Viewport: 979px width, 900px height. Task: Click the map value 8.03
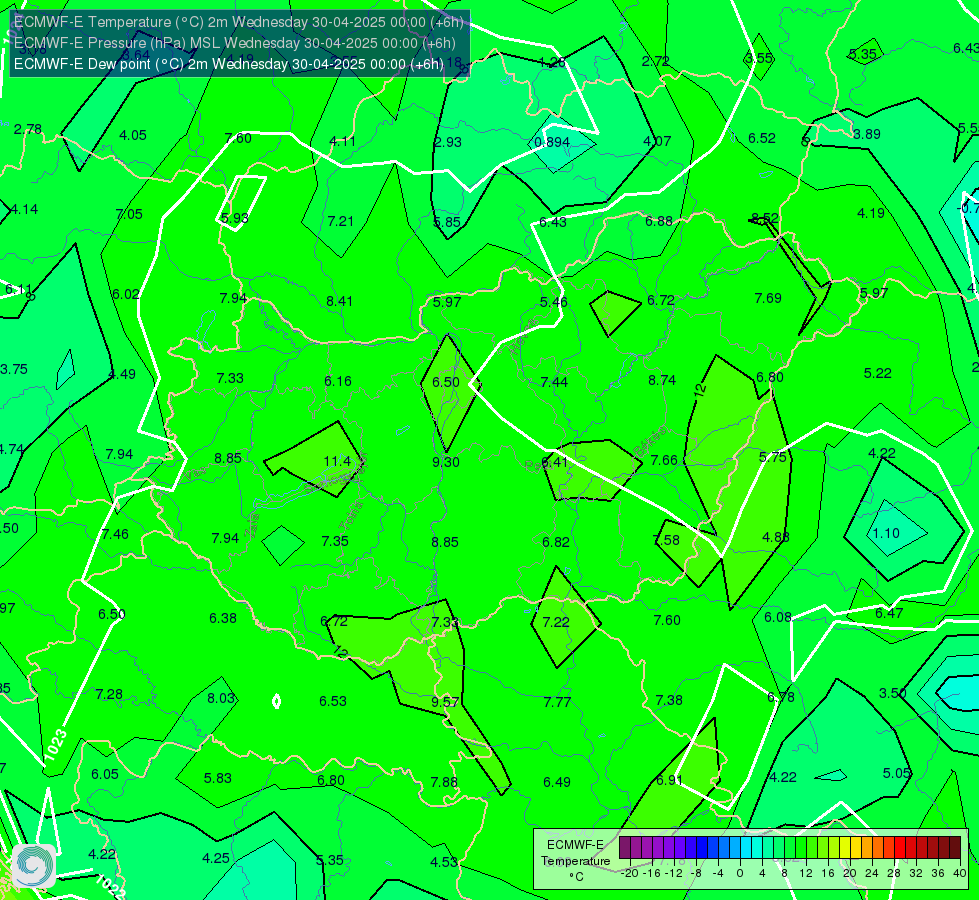pyautogui.click(x=220, y=698)
